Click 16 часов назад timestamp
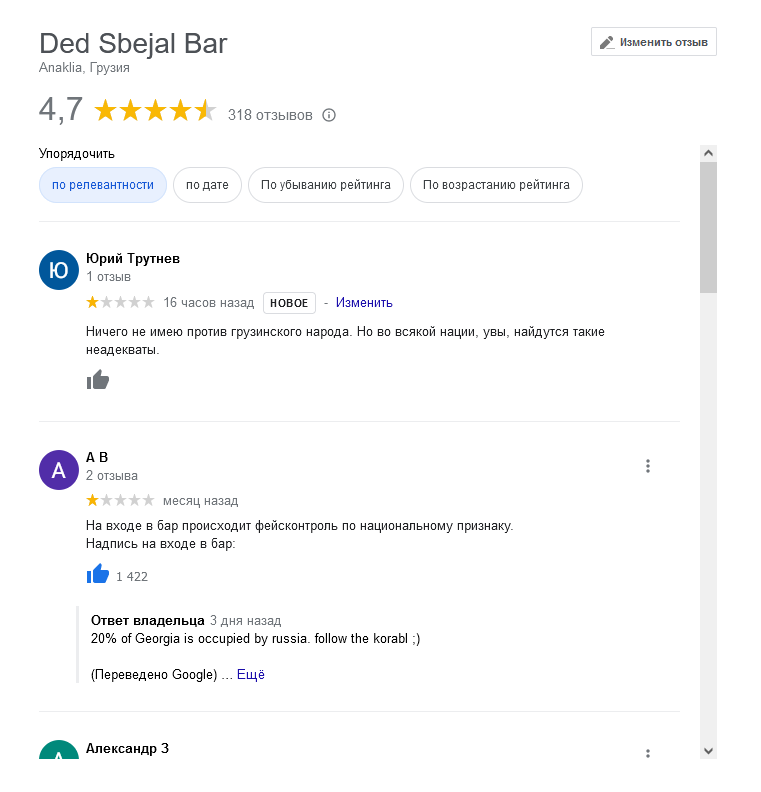761x792 pixels. (x=209, y=303)
